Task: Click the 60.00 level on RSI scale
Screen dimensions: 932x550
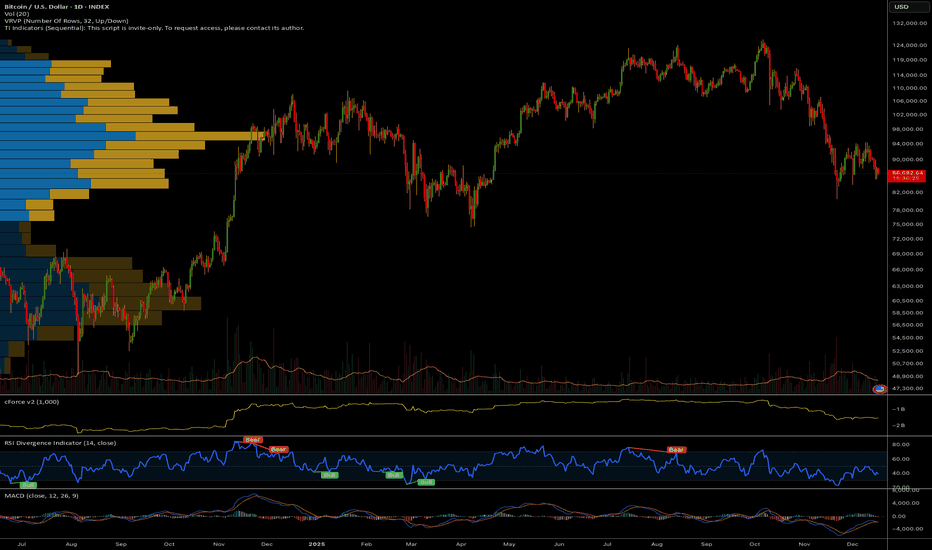Action: 901,459
